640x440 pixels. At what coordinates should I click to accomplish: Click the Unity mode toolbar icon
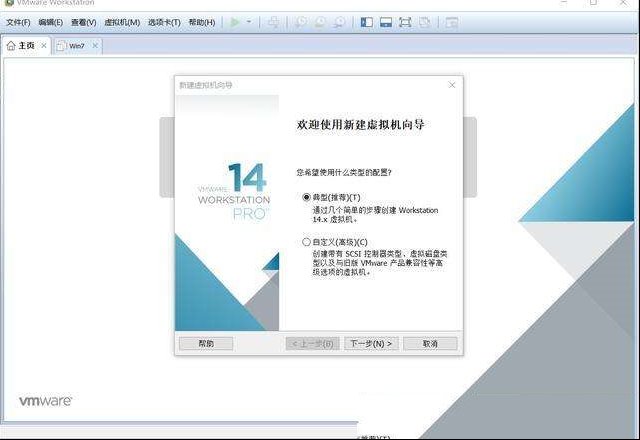point(424,22)
